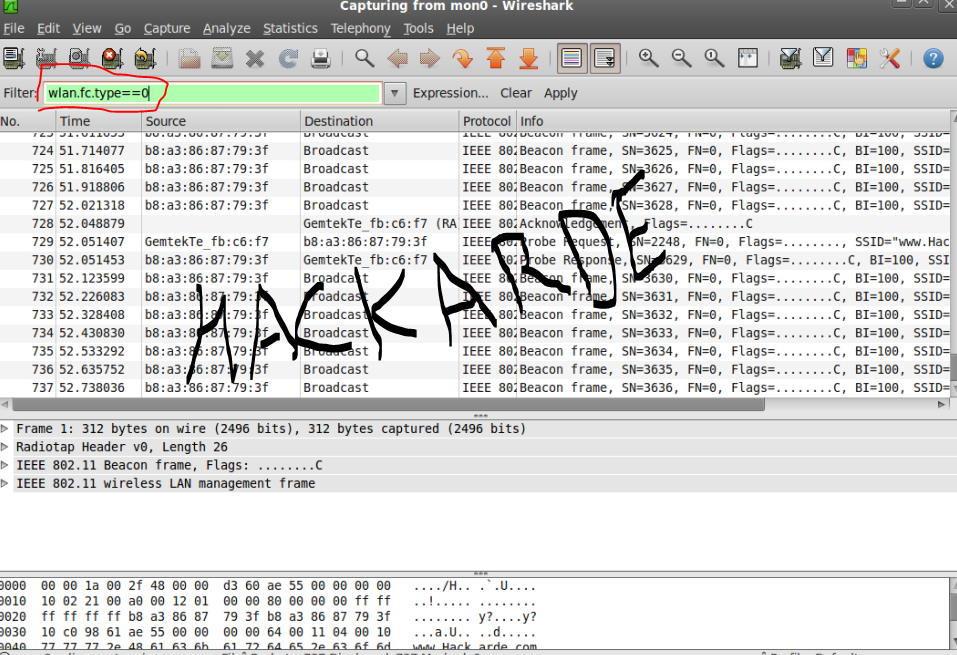Print packets toolbar icon
957x655 pixels.
pyautogui.click(x=321, y=58)
